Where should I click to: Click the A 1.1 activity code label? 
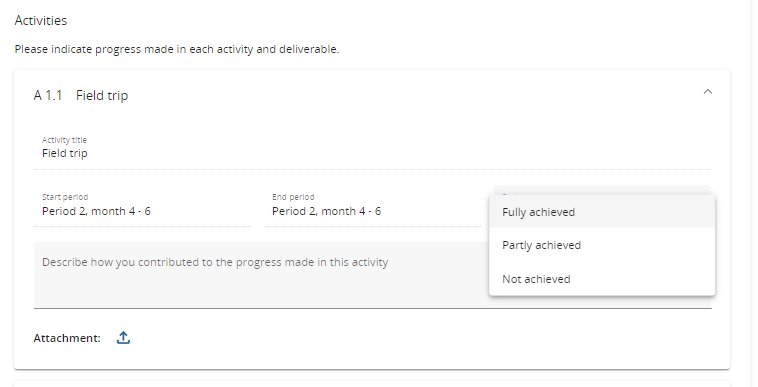point(48,96)
